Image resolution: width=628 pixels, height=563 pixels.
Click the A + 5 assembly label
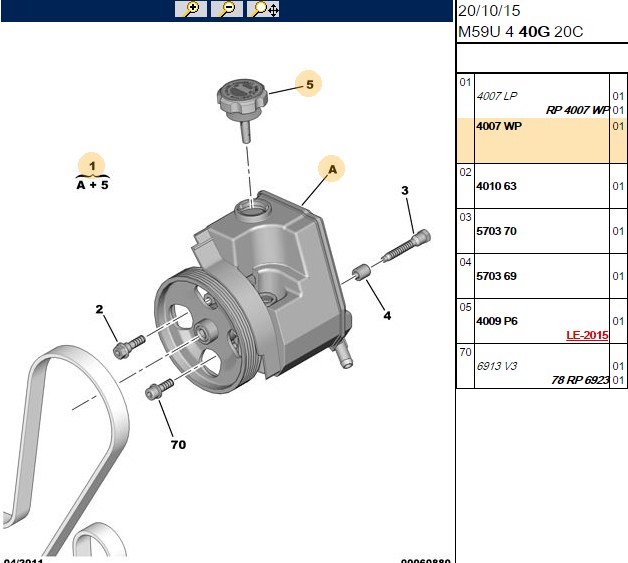coord(93,185)
